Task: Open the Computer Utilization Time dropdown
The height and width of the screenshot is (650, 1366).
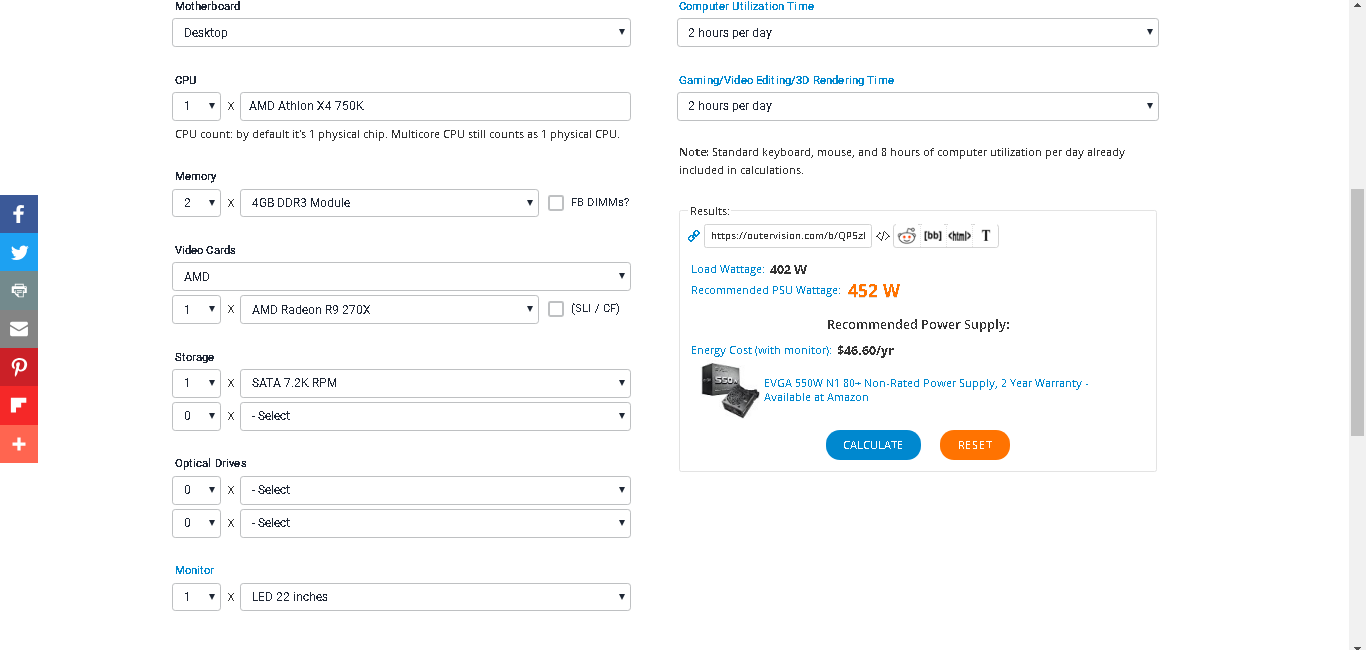Action: pyautogui.click(x=917, y=33)
